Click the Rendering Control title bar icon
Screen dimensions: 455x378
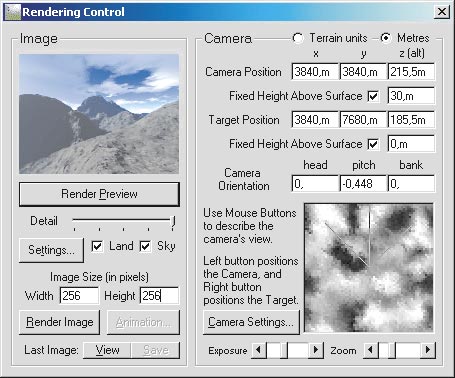tap(12, 12)
